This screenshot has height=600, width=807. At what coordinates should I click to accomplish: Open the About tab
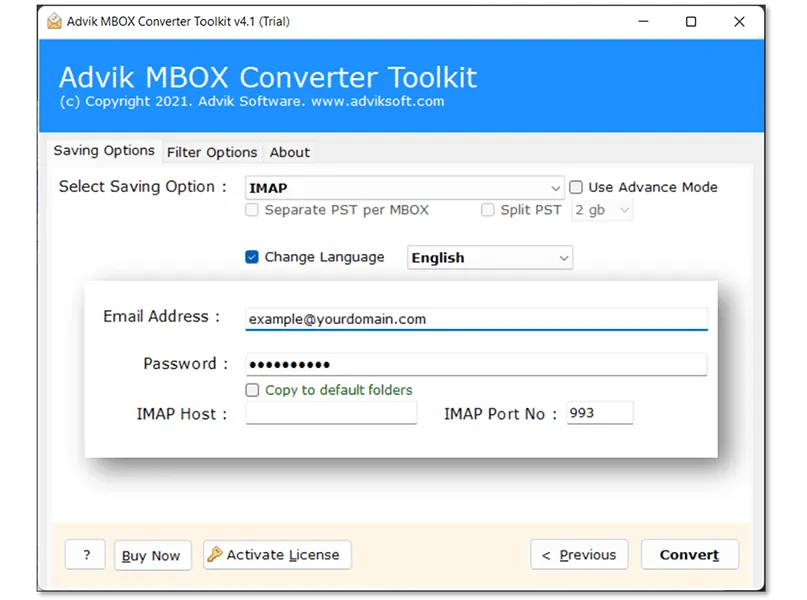tap(289, 152)
